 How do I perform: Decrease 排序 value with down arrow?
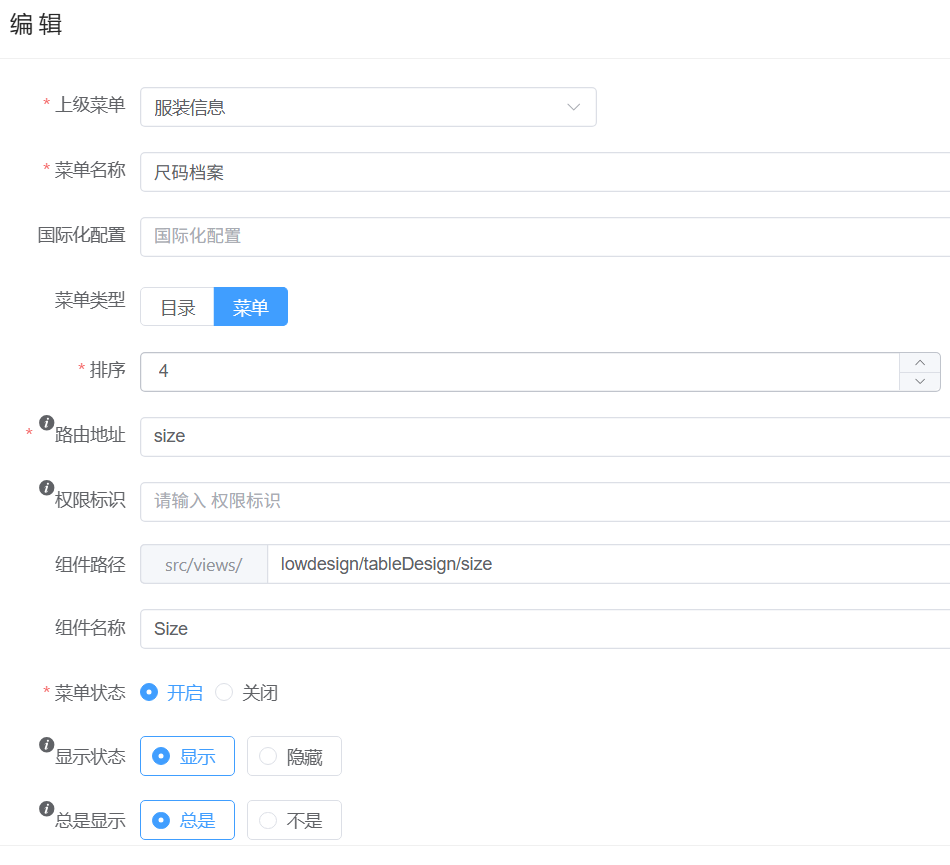920,381
